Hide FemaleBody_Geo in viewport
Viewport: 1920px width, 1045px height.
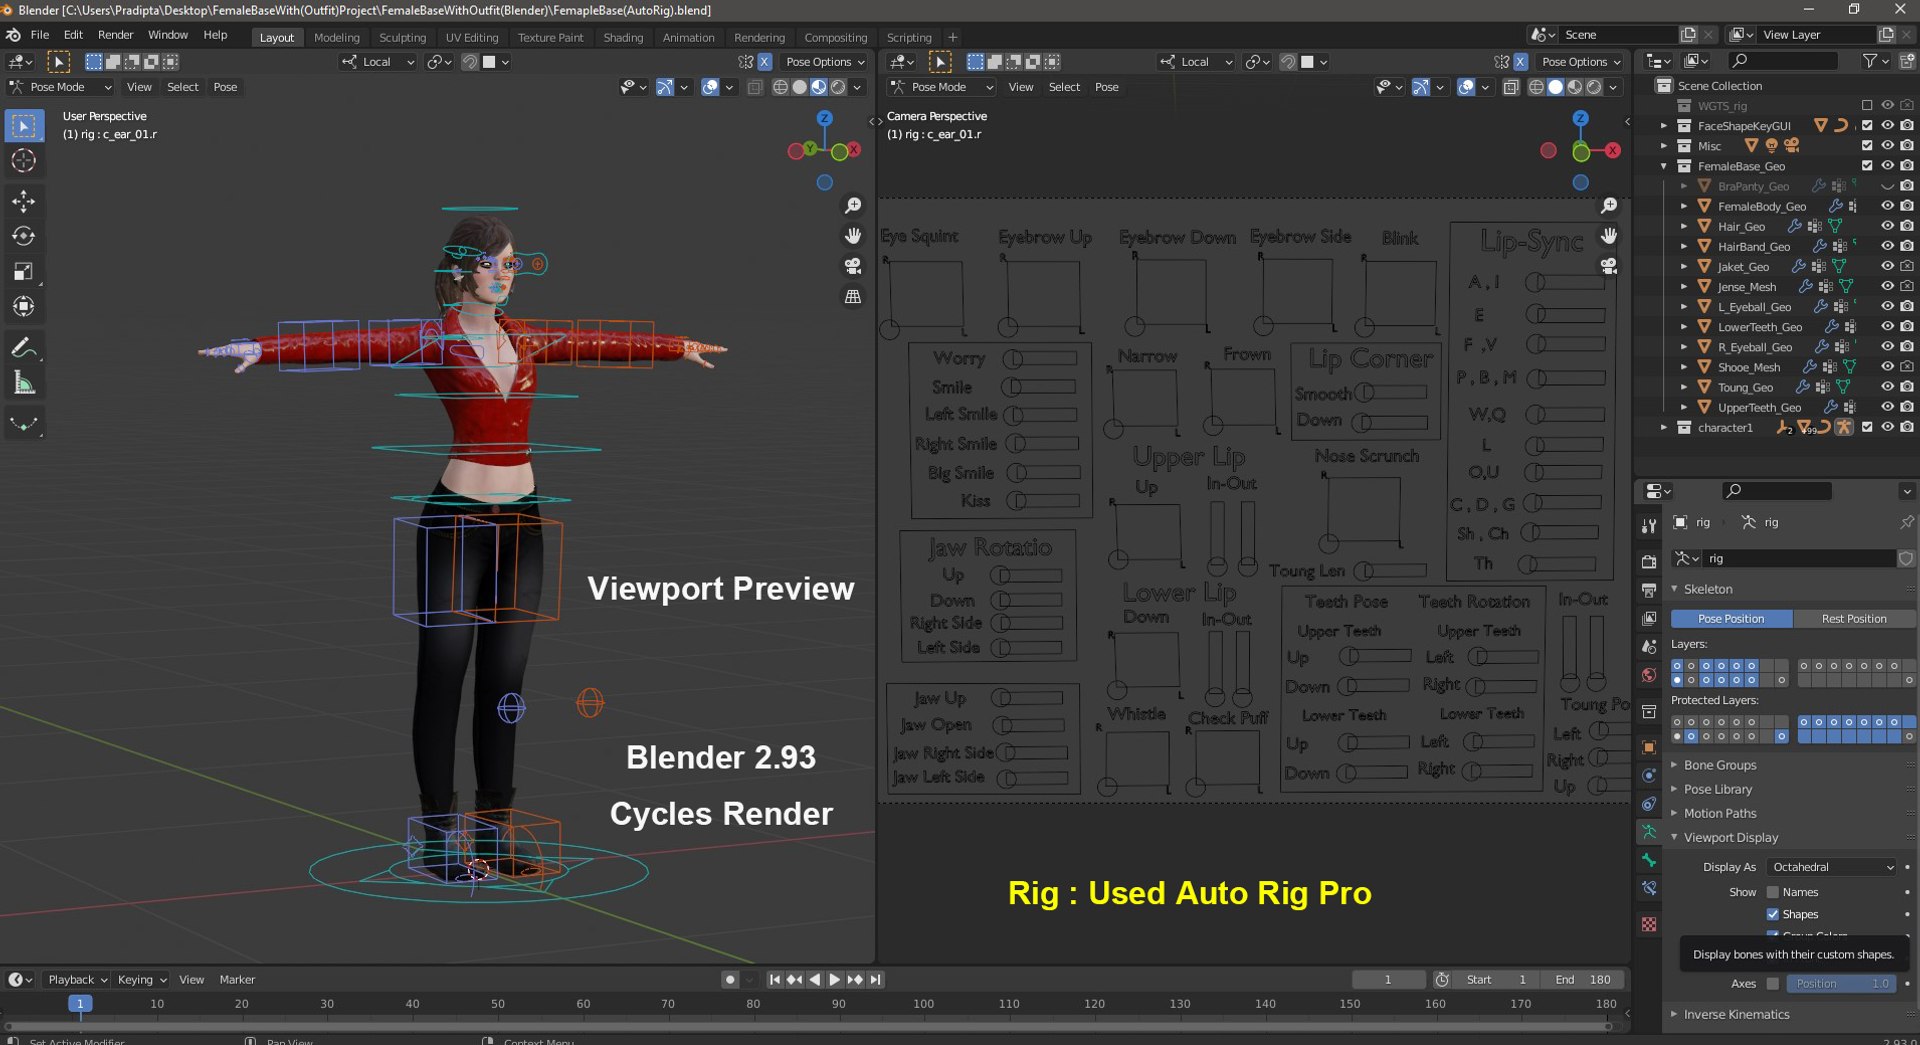1887,206
